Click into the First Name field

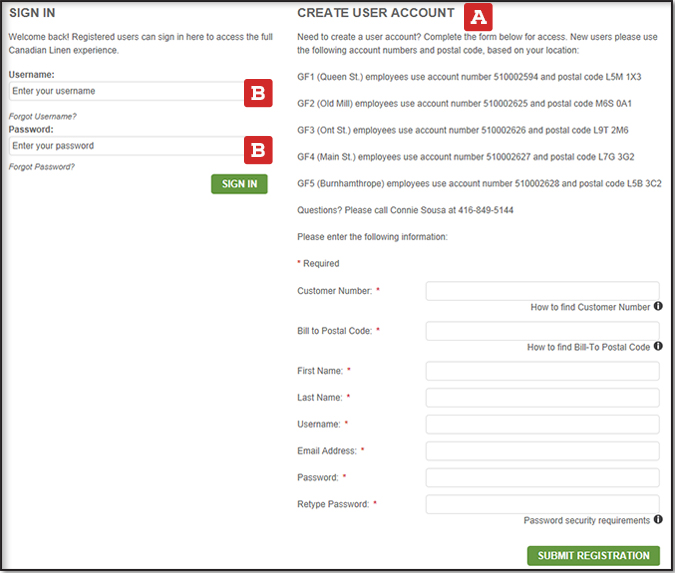point(542,371)
